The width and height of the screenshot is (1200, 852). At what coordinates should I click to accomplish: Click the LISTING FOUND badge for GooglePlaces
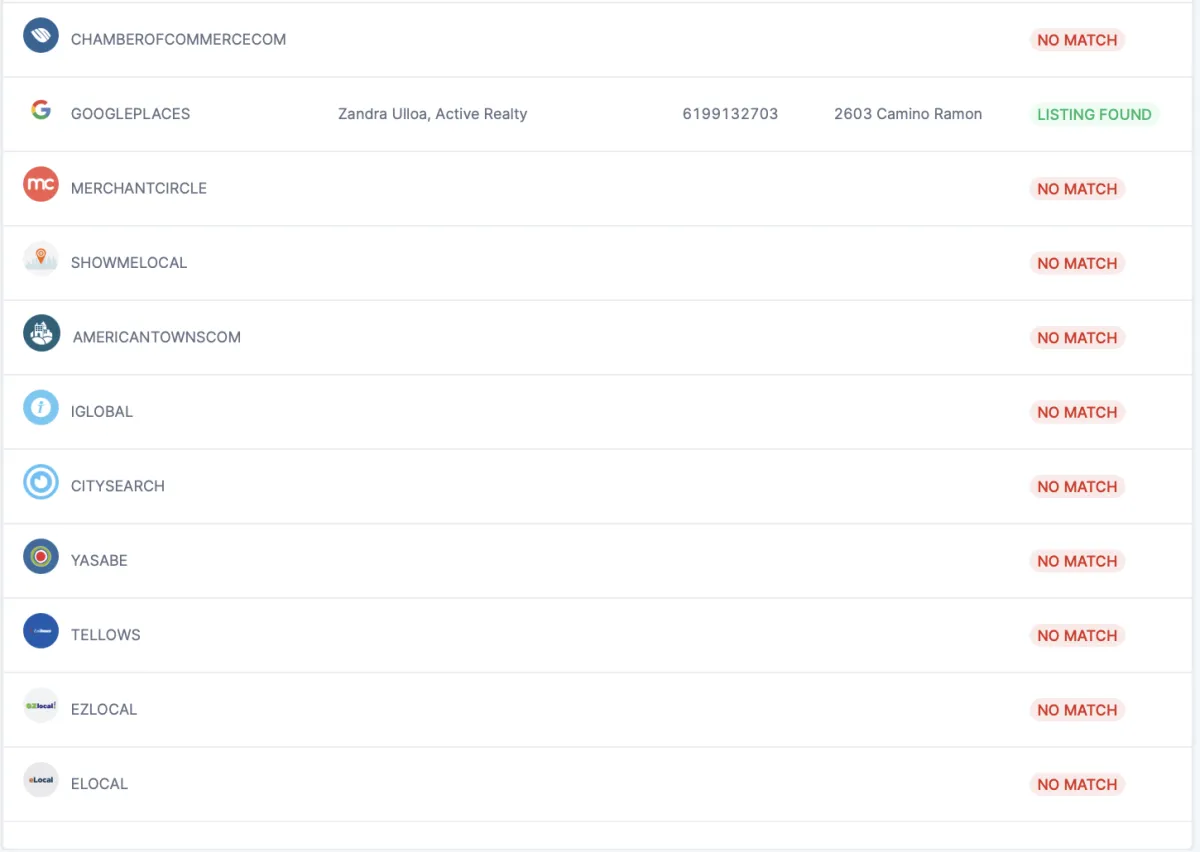(x=1094, y=114)
